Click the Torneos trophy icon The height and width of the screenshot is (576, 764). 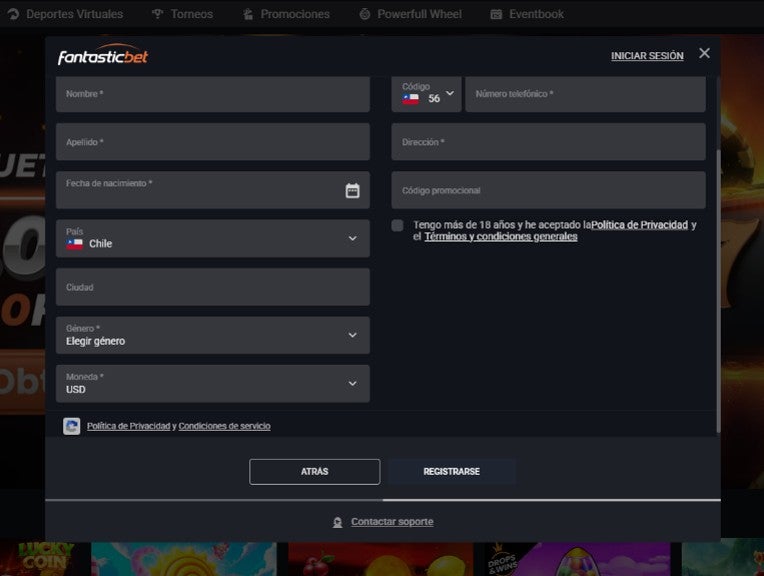157,14
